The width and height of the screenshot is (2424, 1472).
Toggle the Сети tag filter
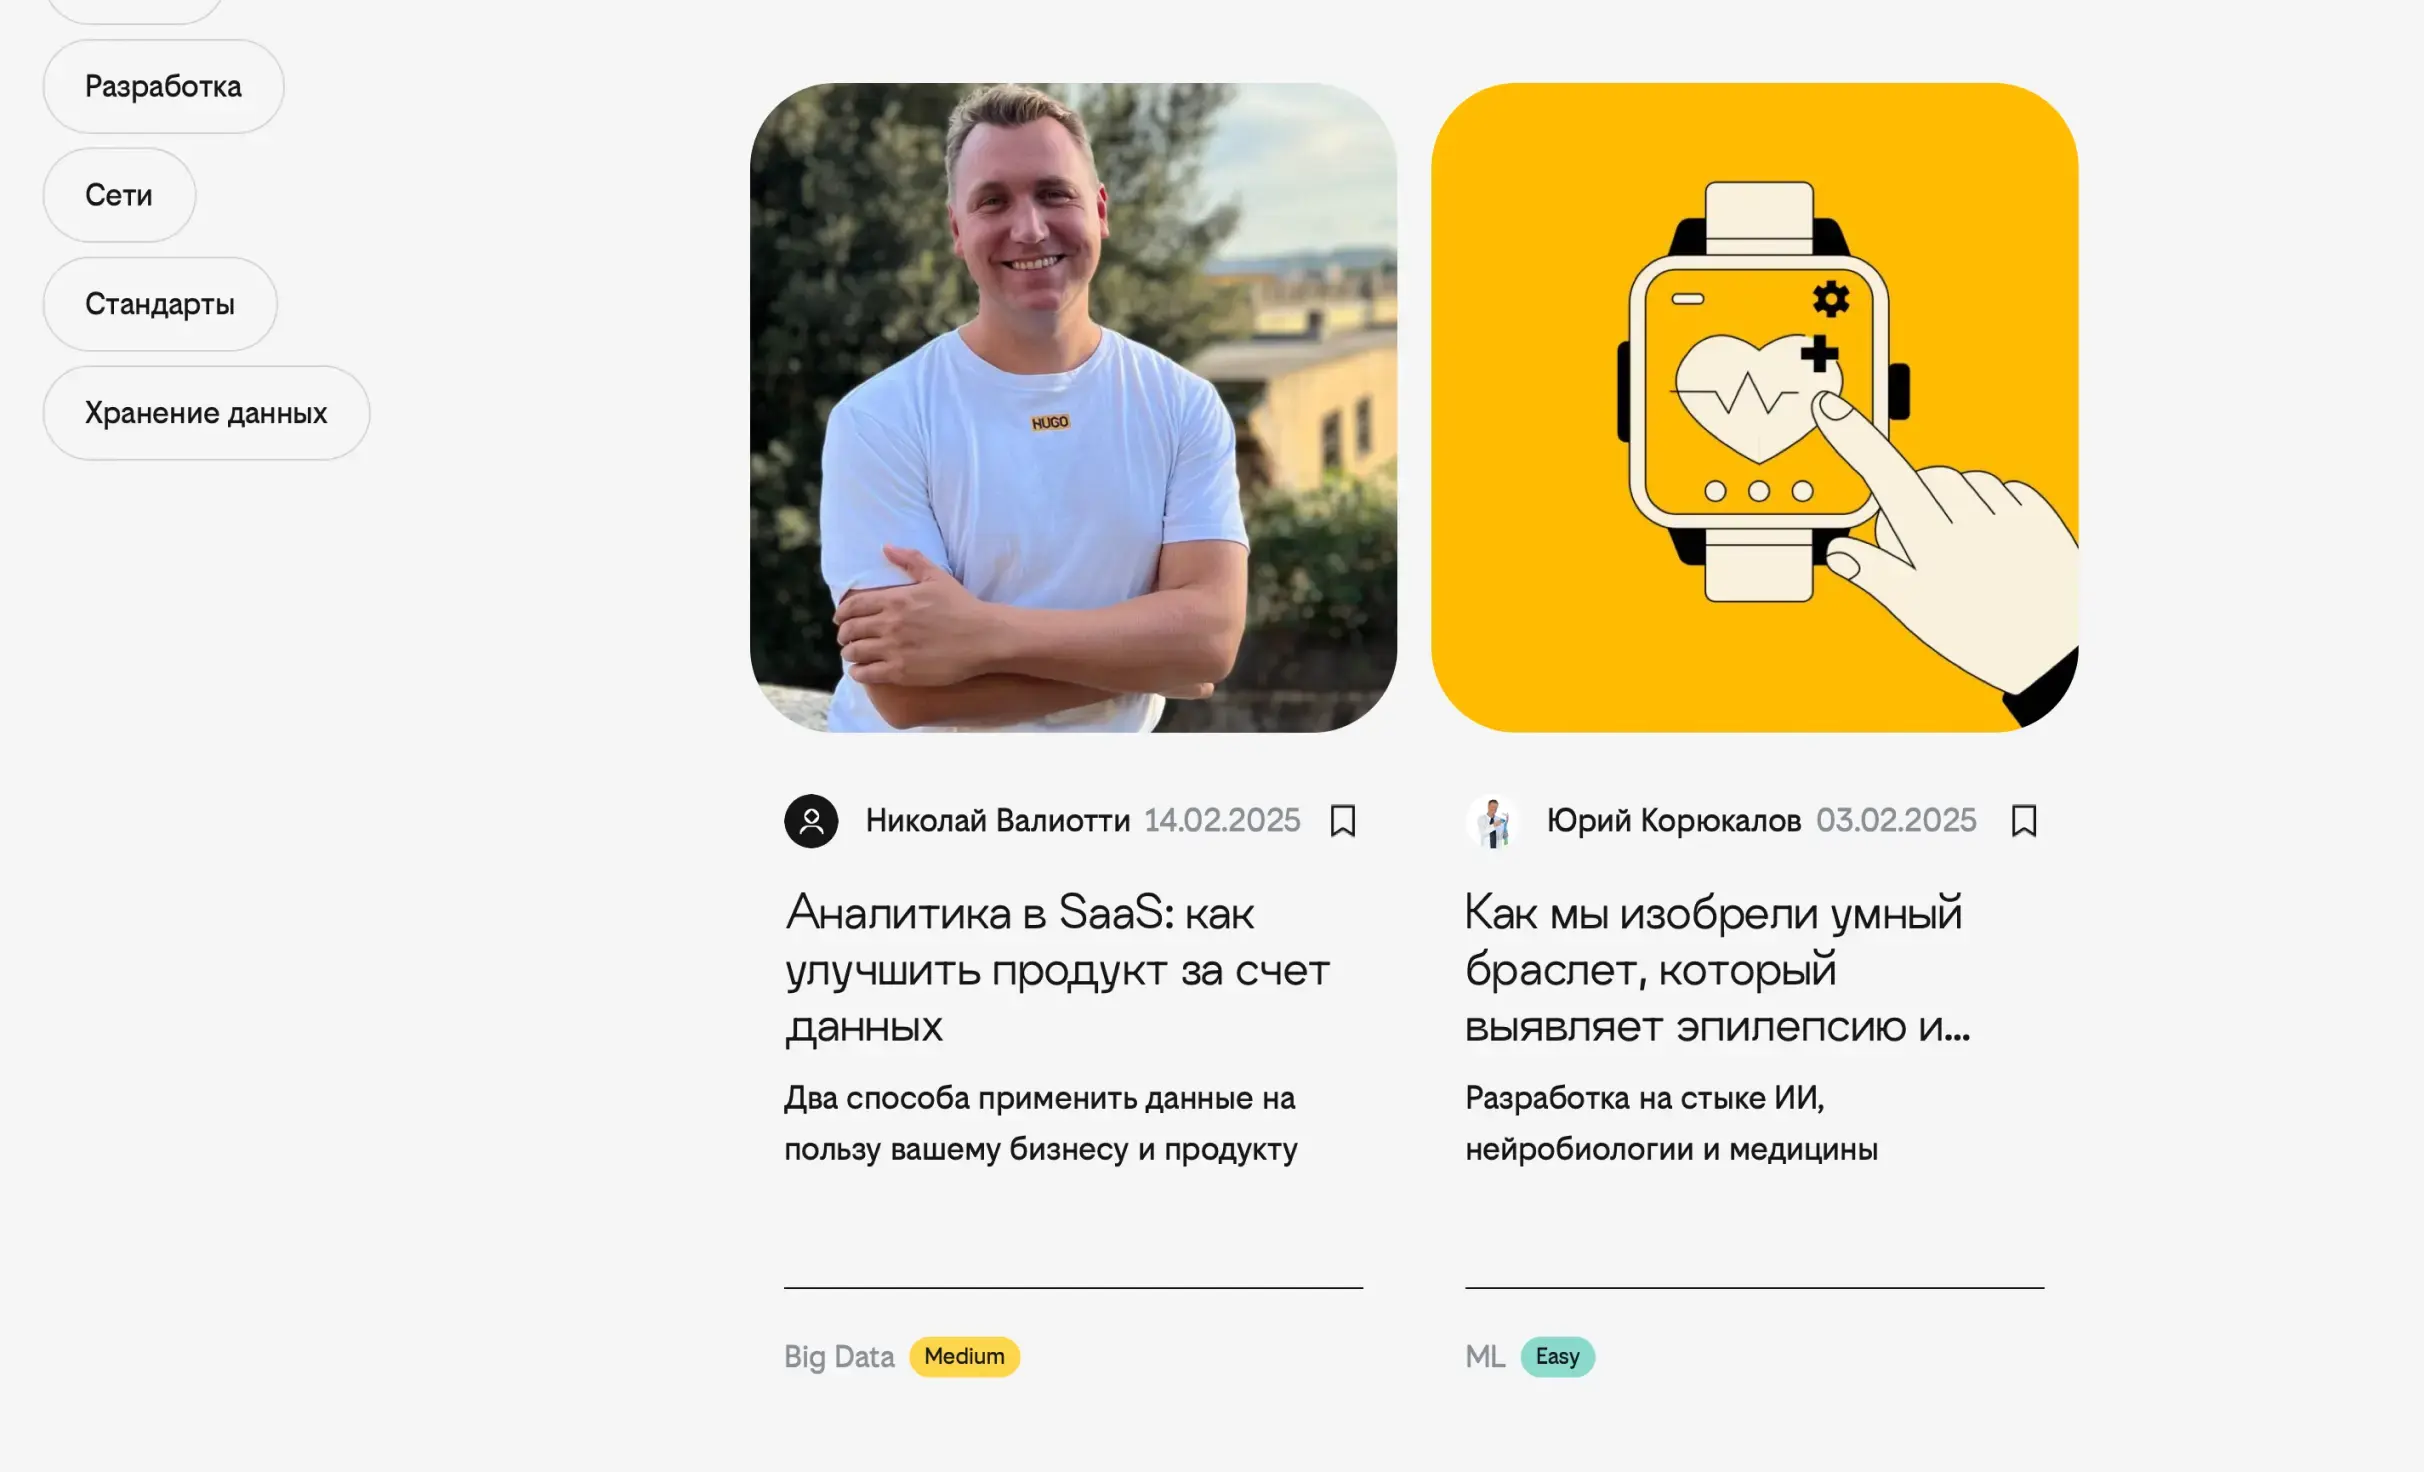[x=119, y=195]
